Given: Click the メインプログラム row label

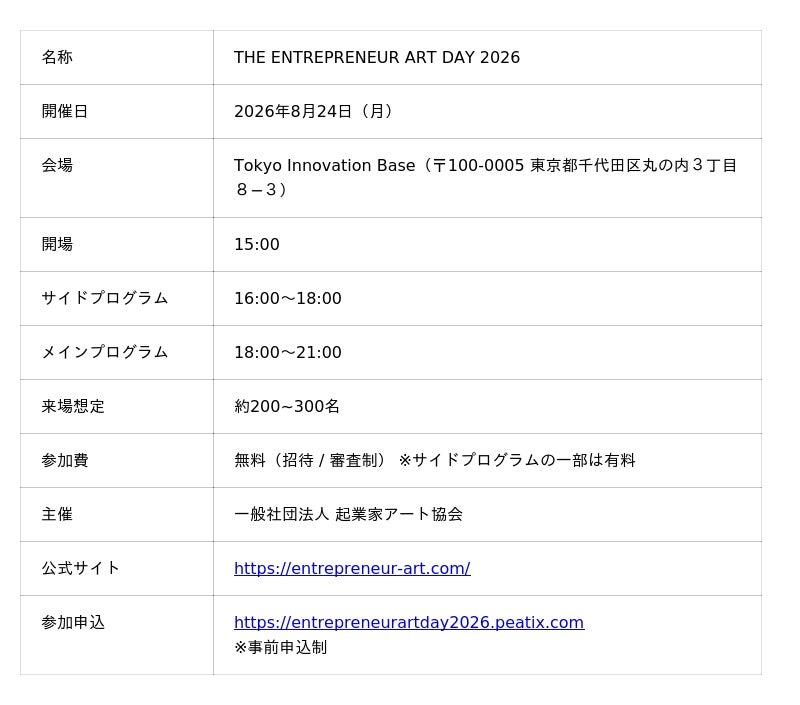Looking at the screenshot, I should pyautogui.click(x=105, y=352).
